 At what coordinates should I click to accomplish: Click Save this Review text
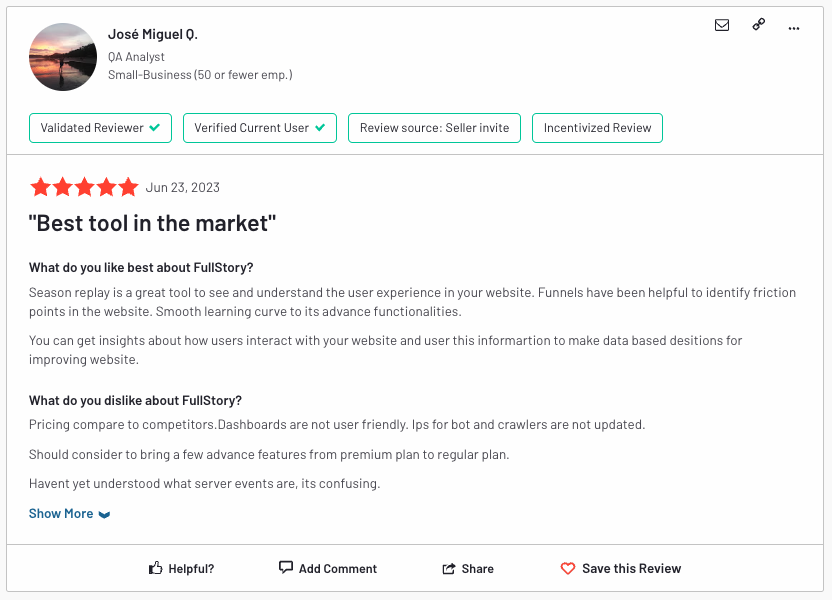[631, 569]
